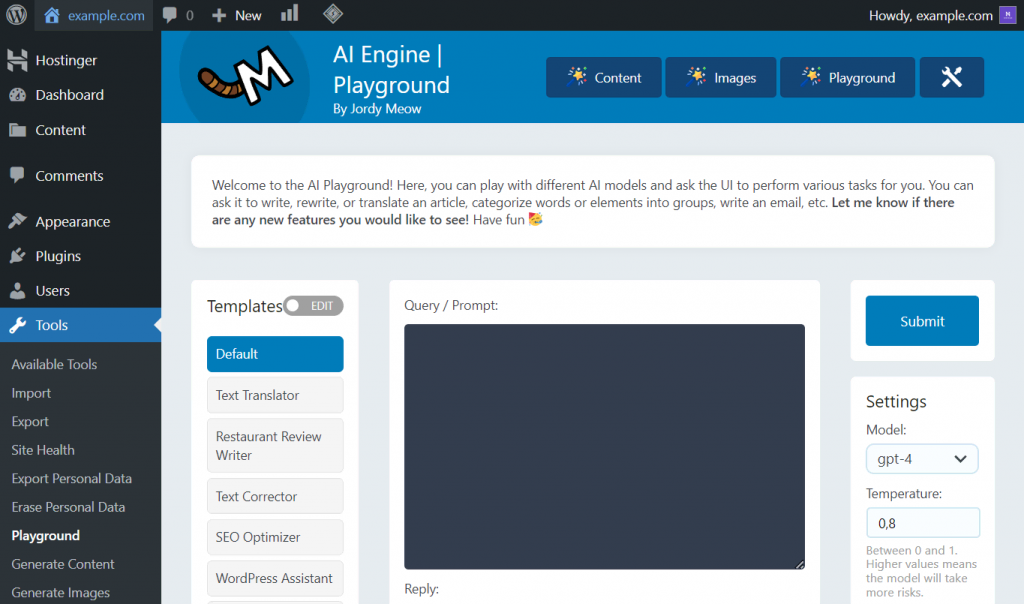
Task: Switch to the Images view in the header
Action: coord(720,77)
